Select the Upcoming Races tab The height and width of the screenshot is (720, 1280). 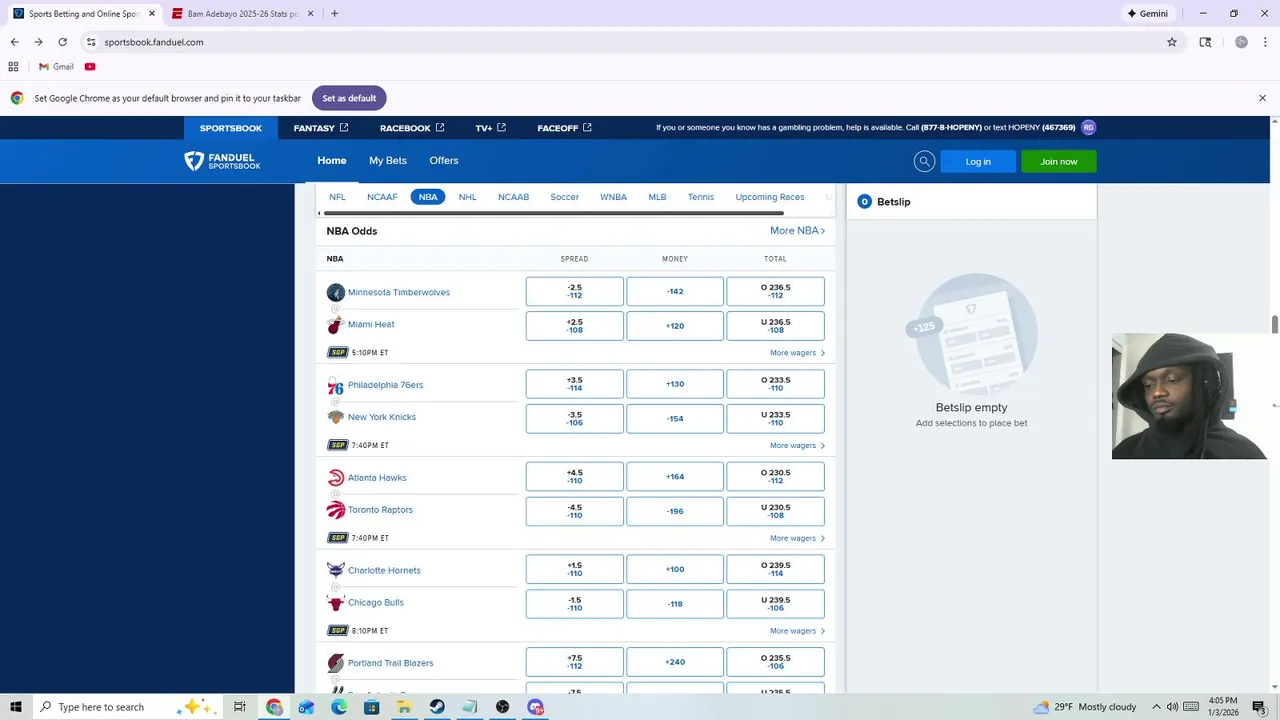pyautogui.click(x=770, y=197)
